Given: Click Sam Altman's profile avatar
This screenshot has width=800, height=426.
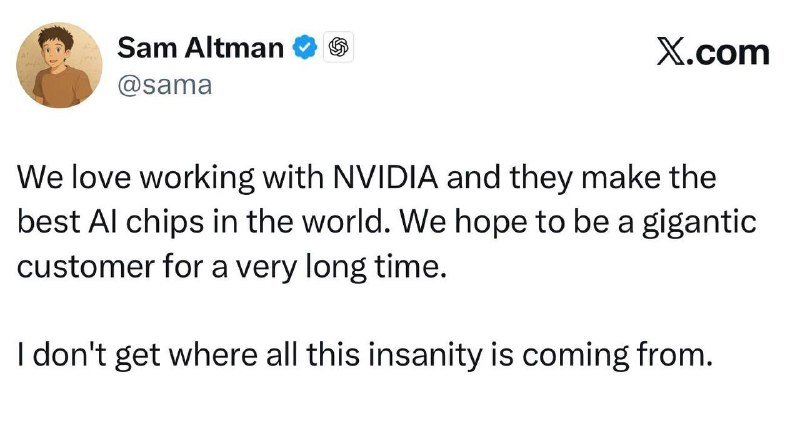Looking at the screenshot, I should (61, 65).
